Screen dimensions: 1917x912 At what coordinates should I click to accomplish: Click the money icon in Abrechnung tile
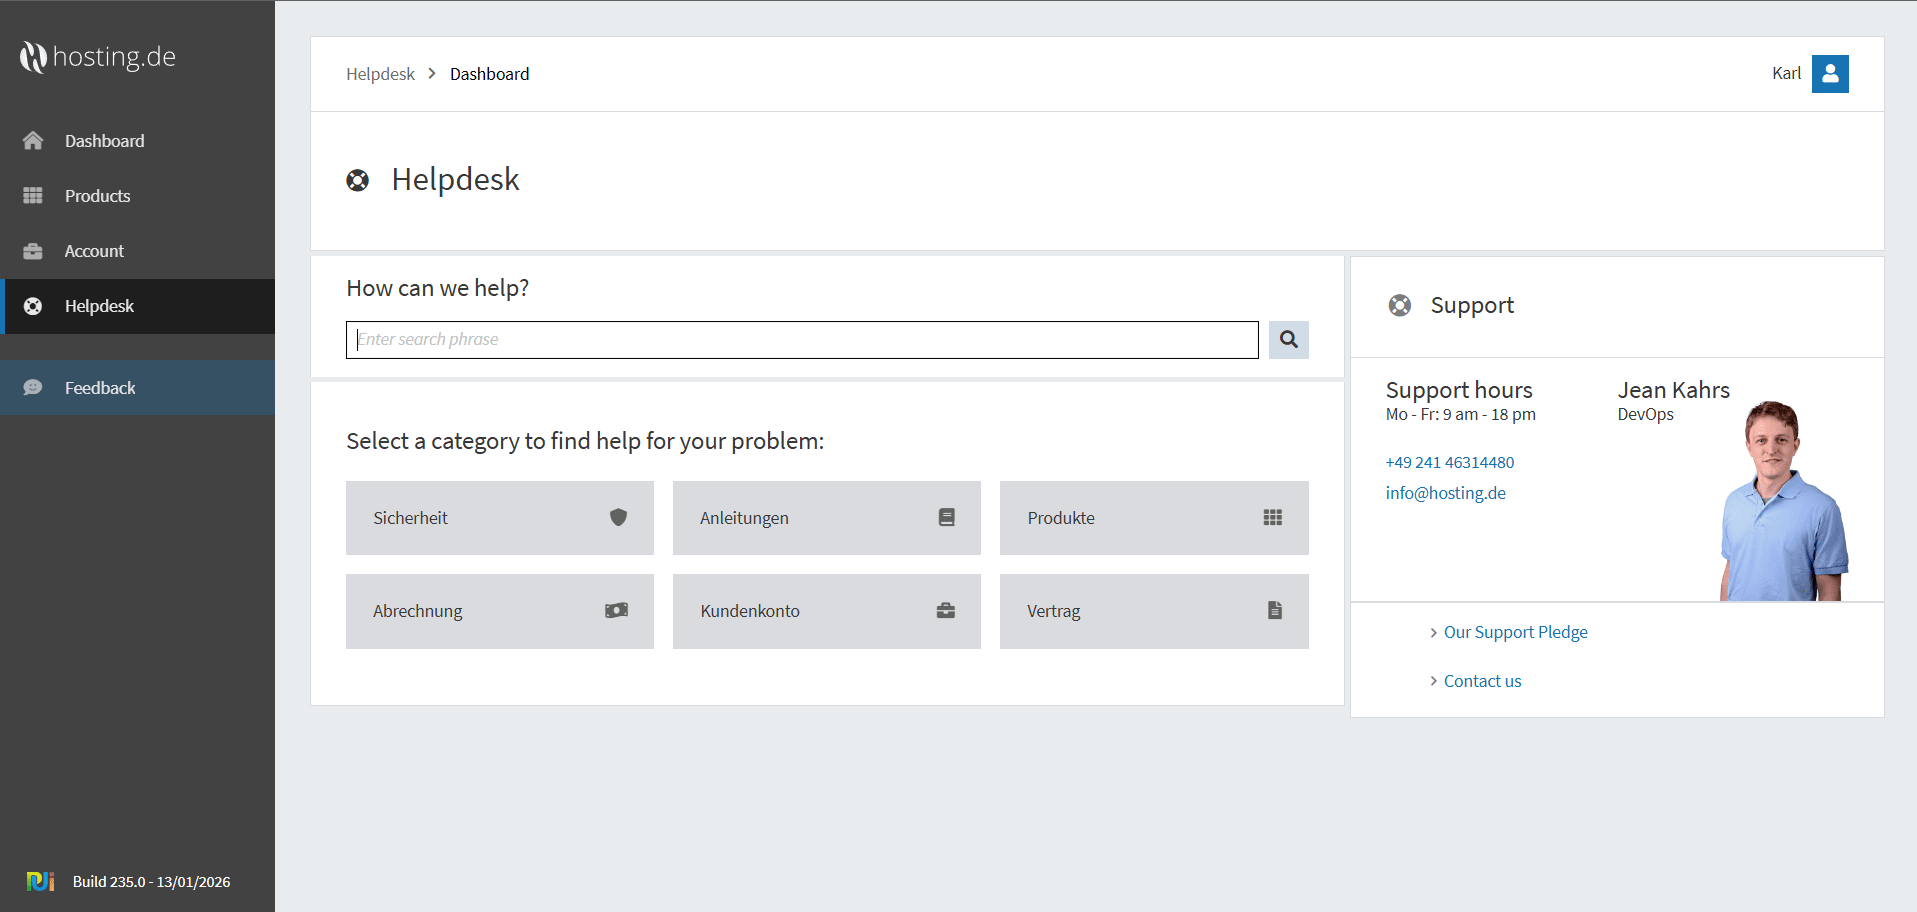617,610
